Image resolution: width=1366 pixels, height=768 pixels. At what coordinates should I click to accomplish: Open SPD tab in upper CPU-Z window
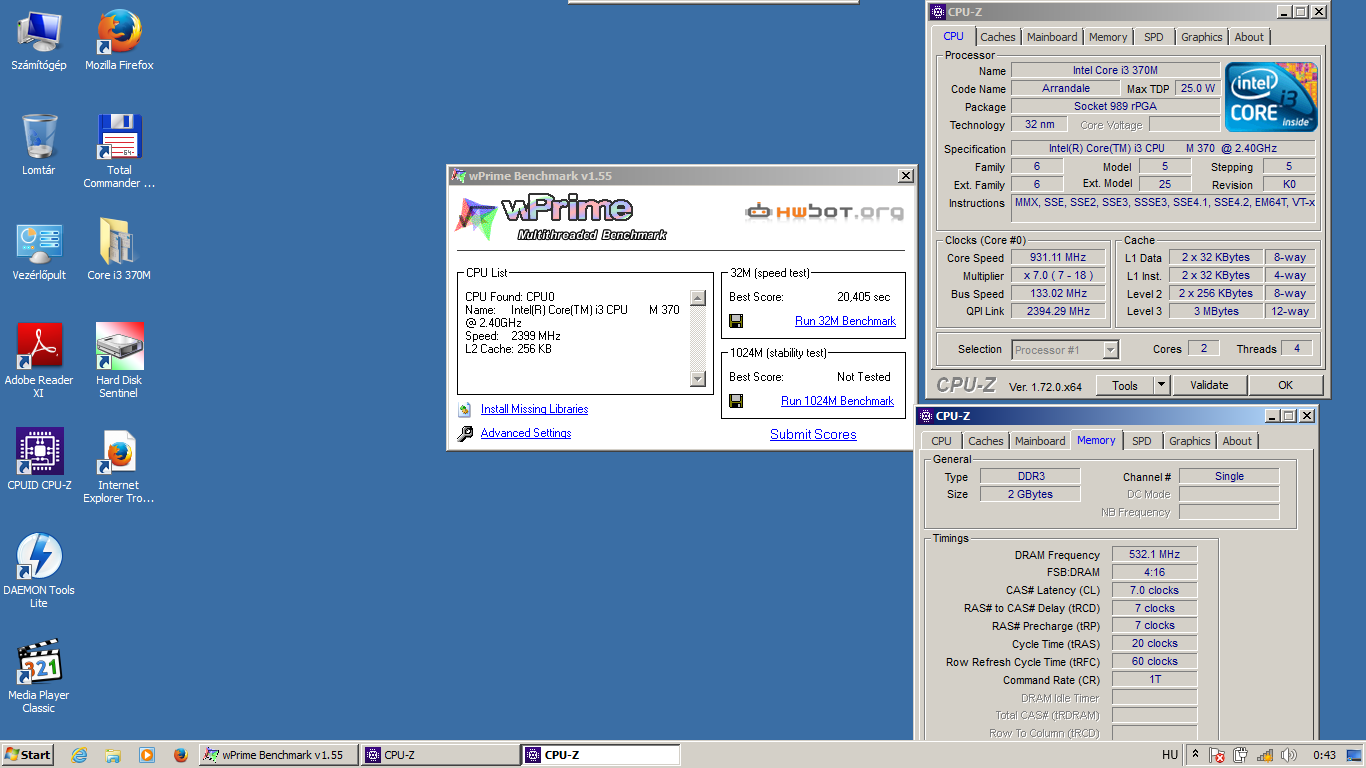coord(1154,37)
